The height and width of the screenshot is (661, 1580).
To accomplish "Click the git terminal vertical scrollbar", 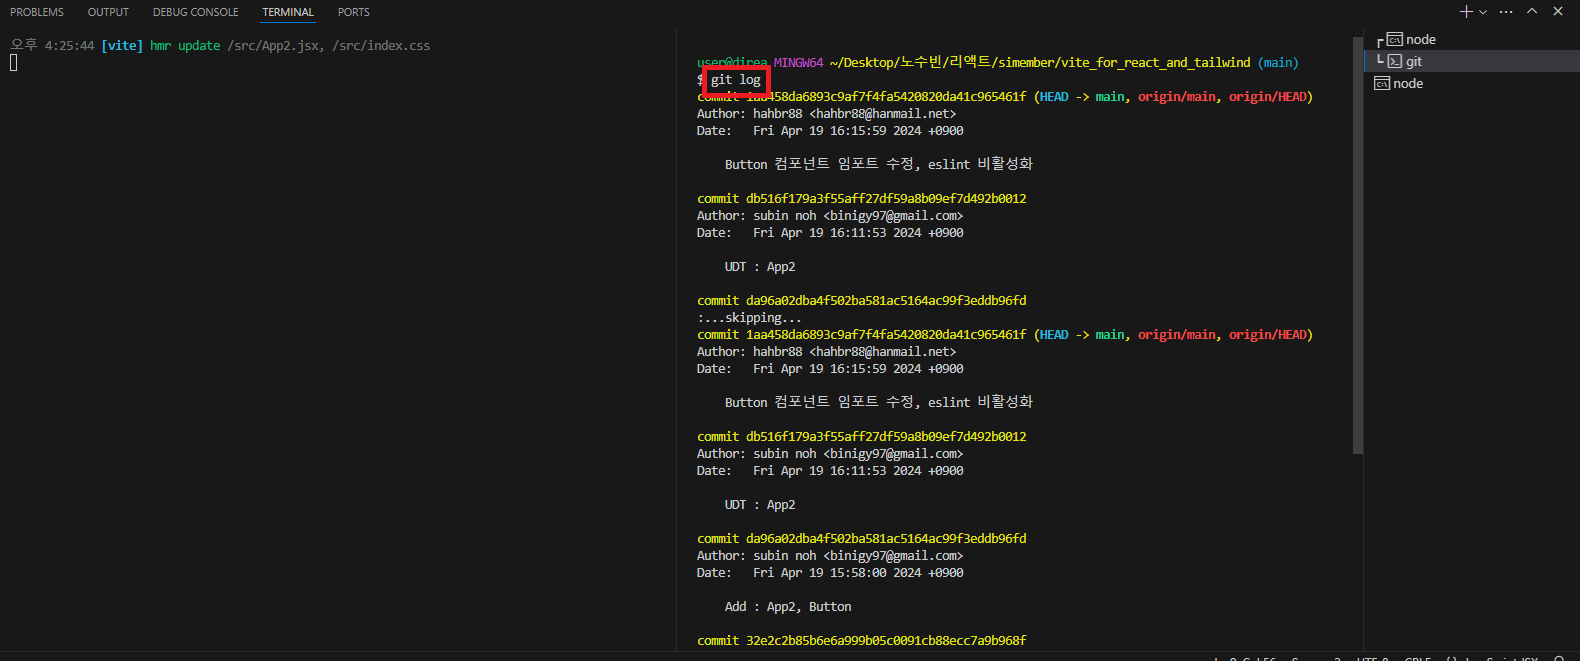I will [1357, 245].
